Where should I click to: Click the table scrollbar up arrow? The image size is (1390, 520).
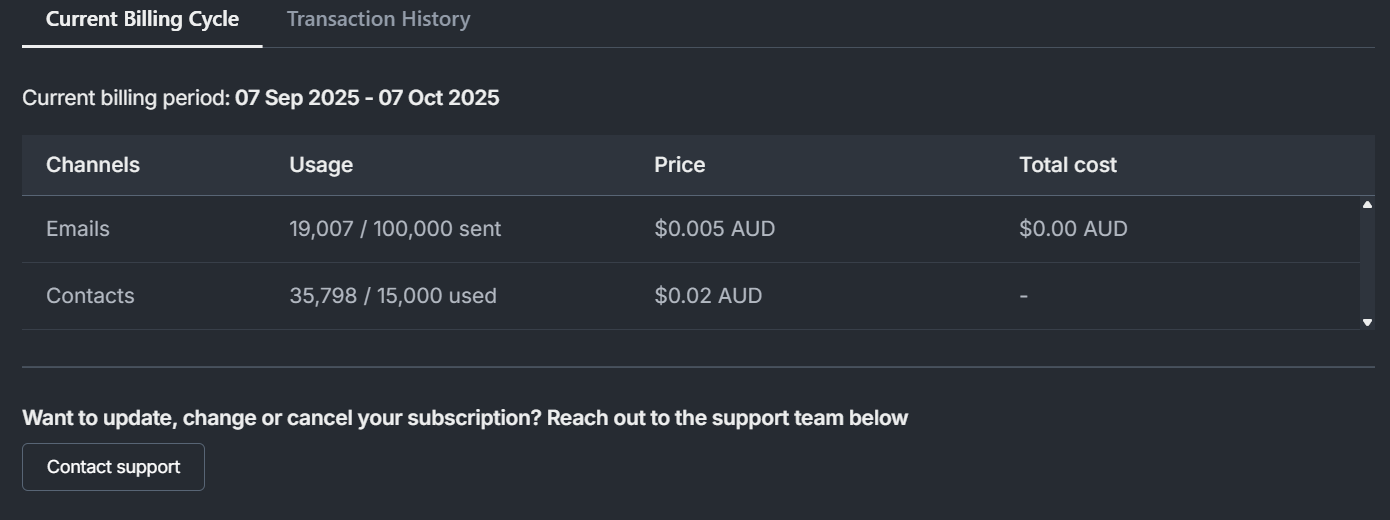pos(1367,205)
